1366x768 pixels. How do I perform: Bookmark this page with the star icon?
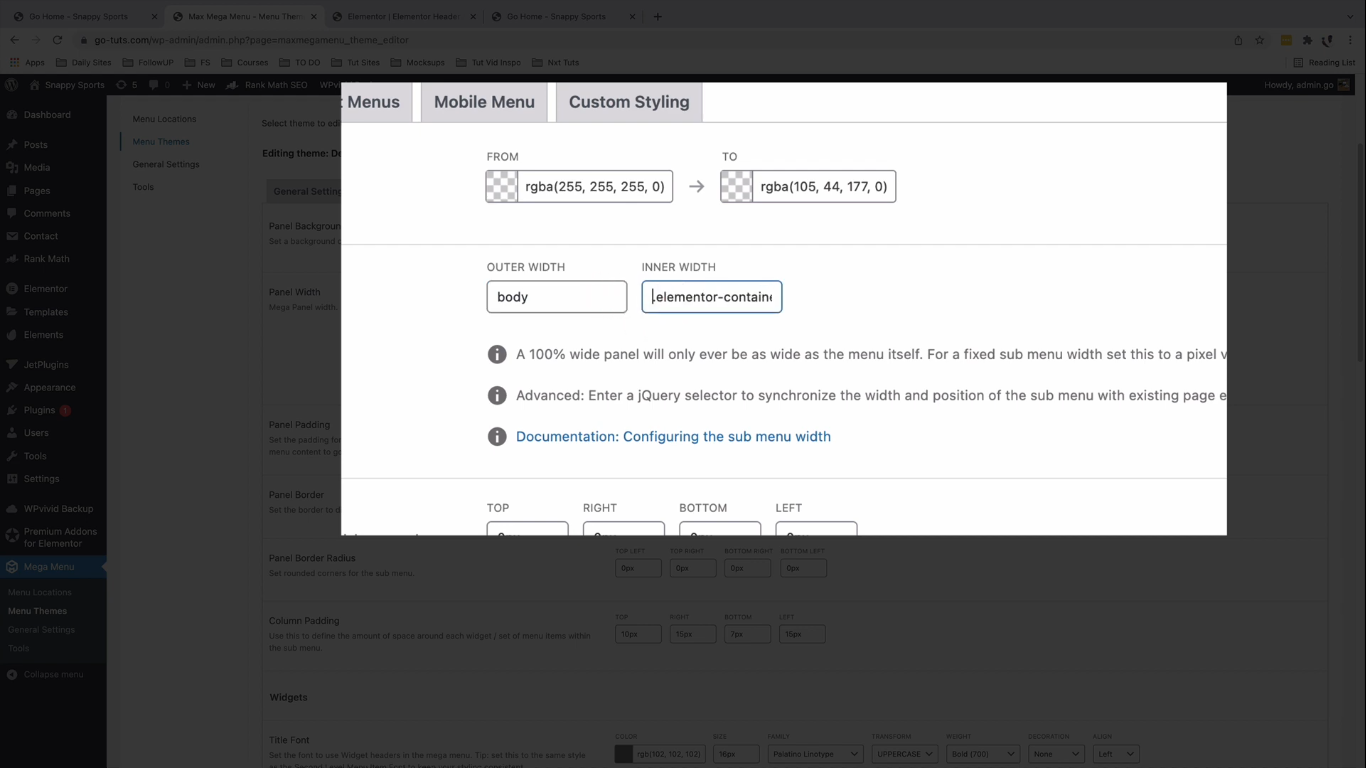click(1260, 40)
